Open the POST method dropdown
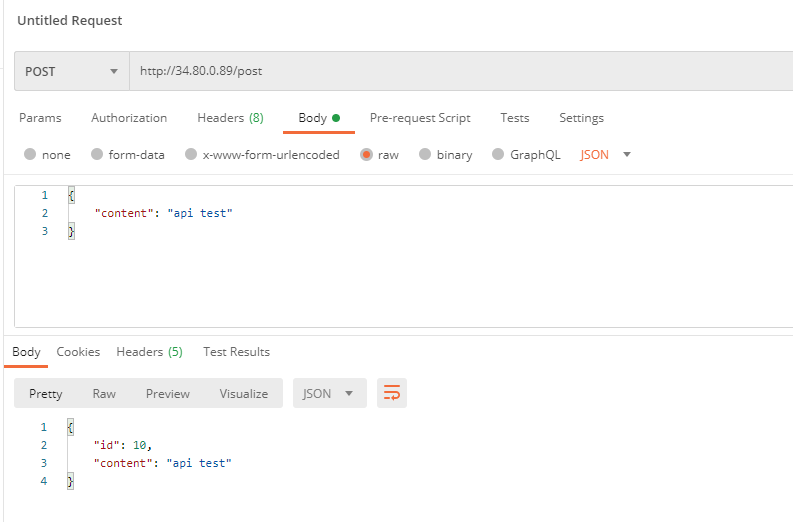Viewport: 793px width, 522px height. coord(71,72)
